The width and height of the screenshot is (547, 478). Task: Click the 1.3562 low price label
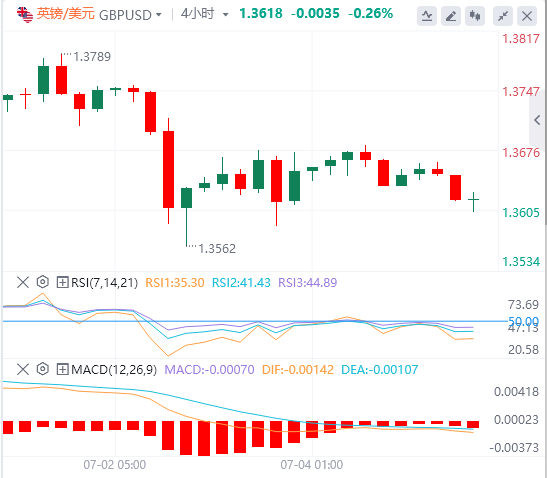coord(217,248)
